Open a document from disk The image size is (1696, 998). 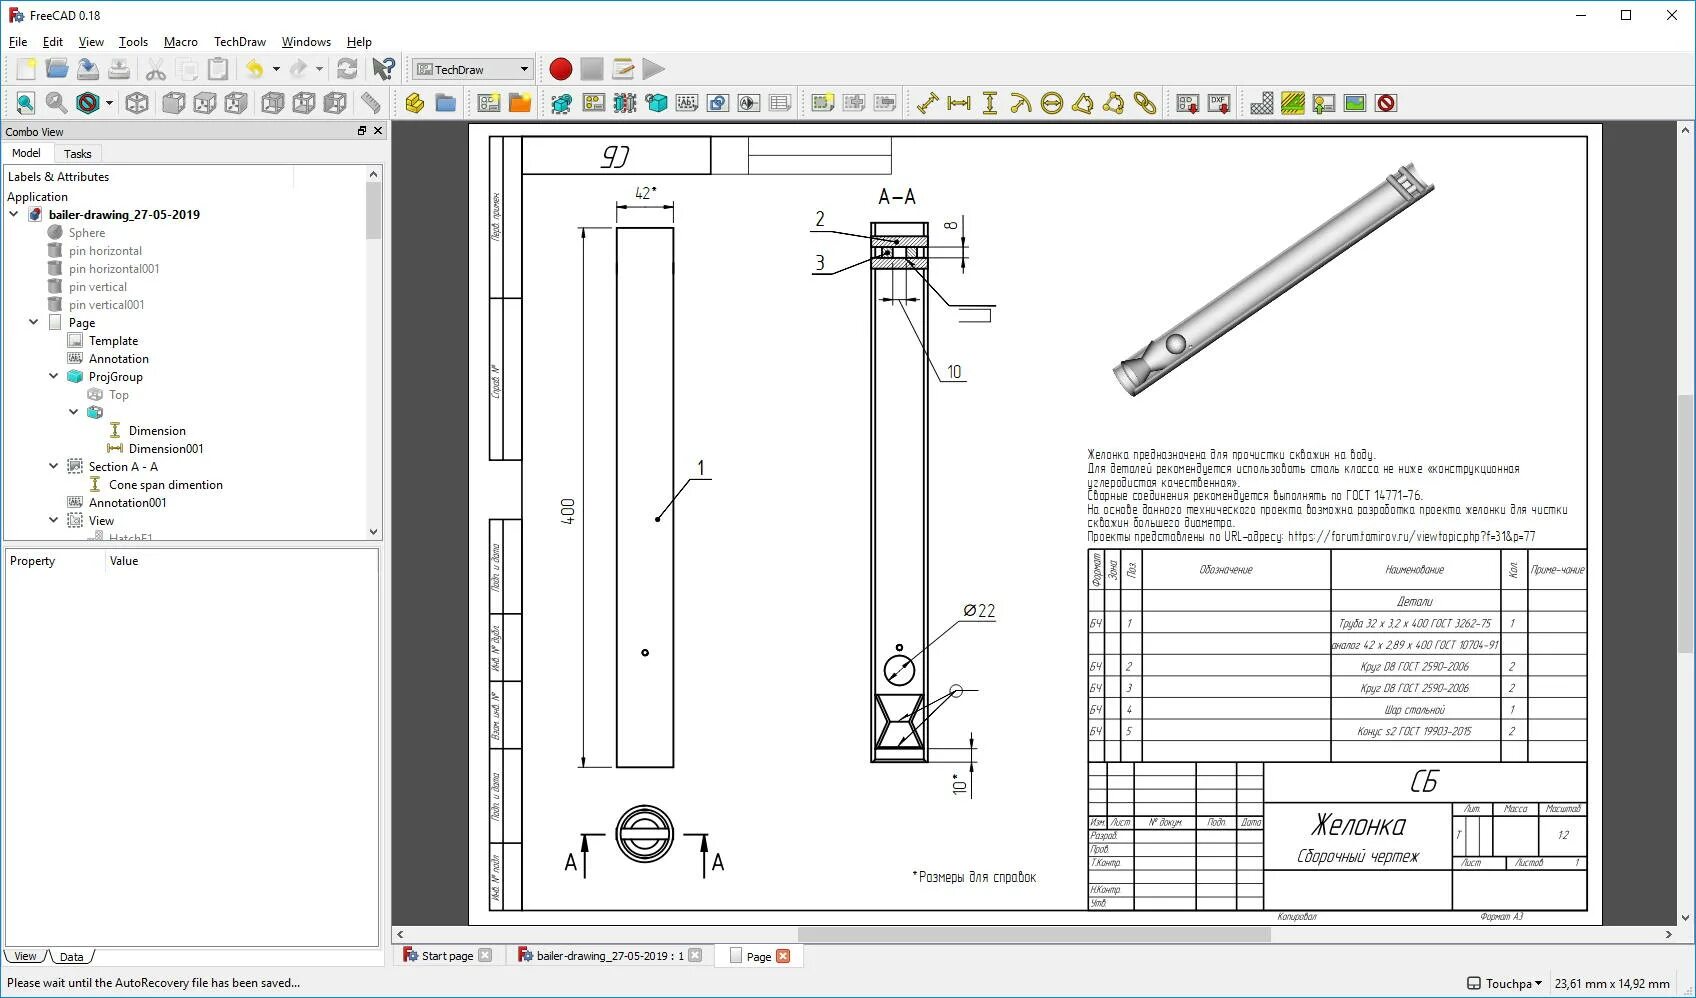pyautogui.click(x=57, y=69)
